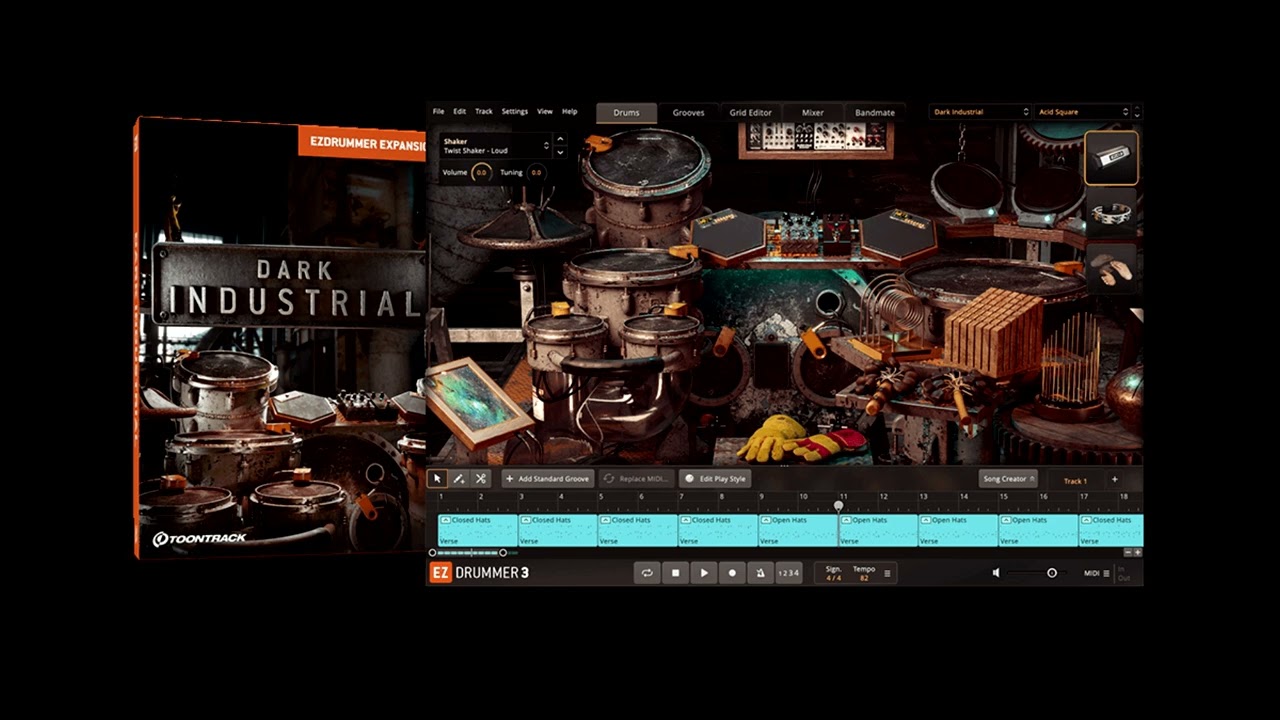
Task: Click the tempo value 82
Action: pos(863,578)
